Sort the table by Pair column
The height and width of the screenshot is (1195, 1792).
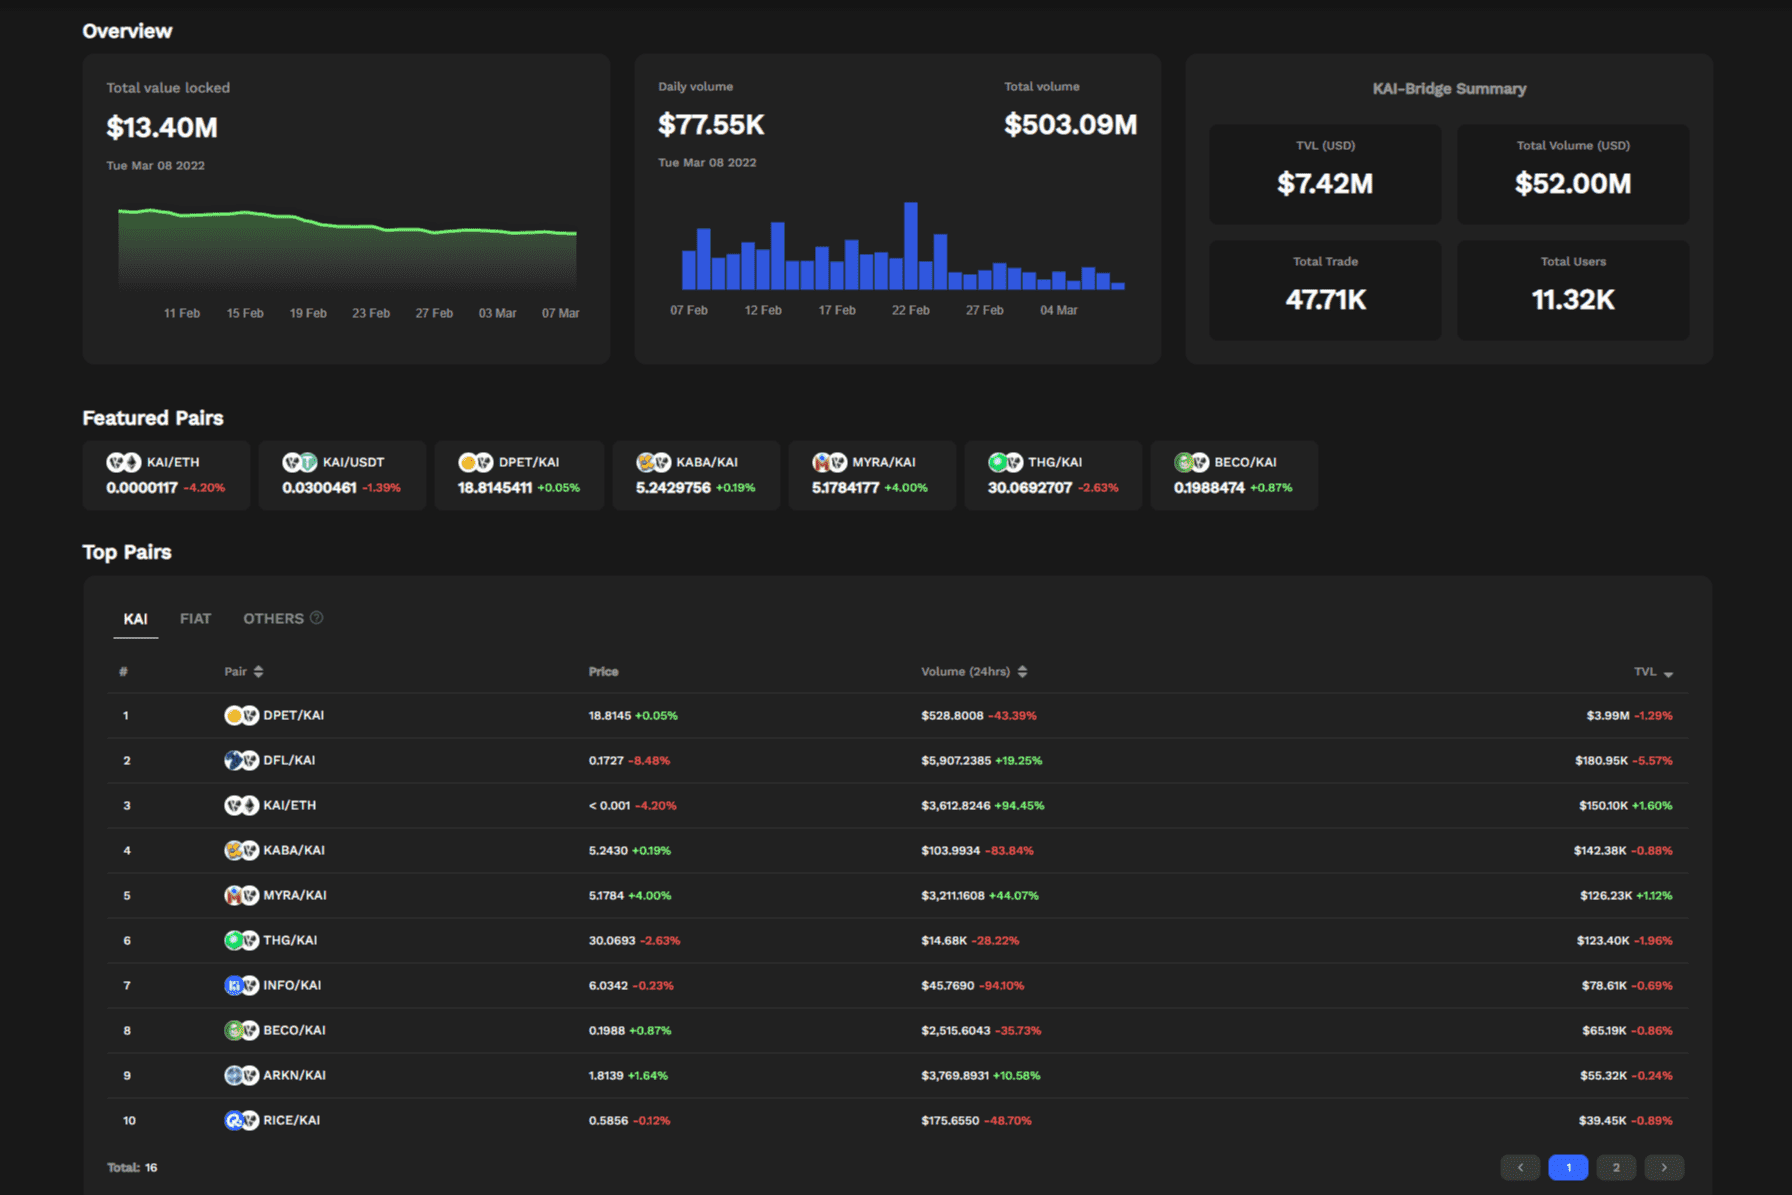tap(258, 671)
